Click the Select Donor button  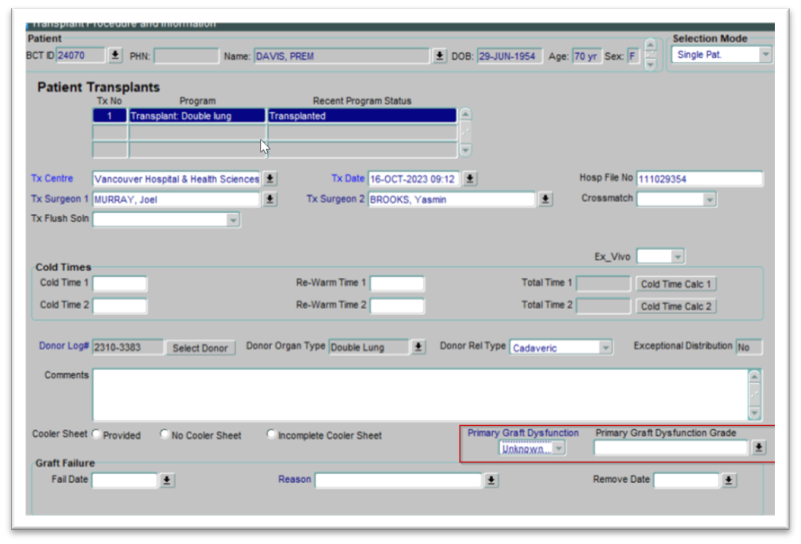200,348
